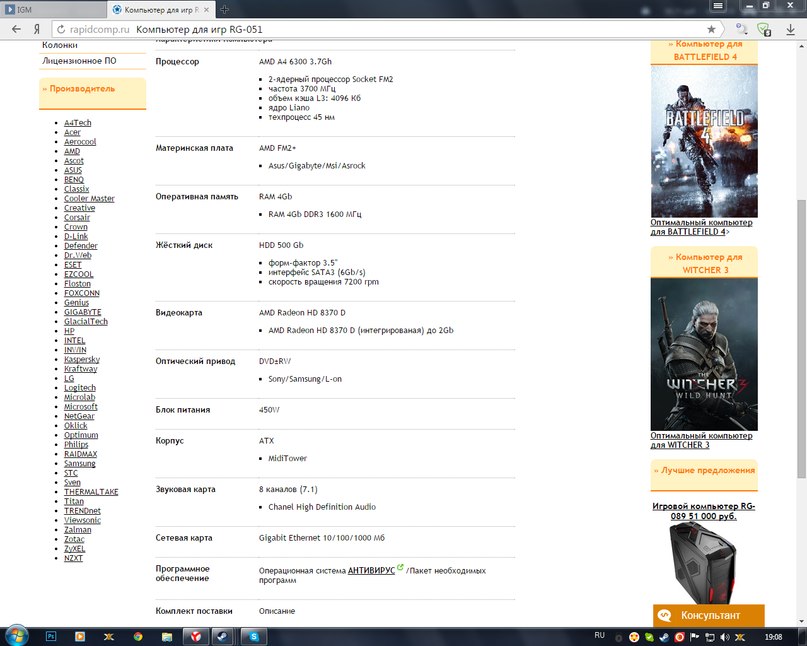807x646 pixels.
Task: Click the green shield protection icon
Action: point(764,29)
